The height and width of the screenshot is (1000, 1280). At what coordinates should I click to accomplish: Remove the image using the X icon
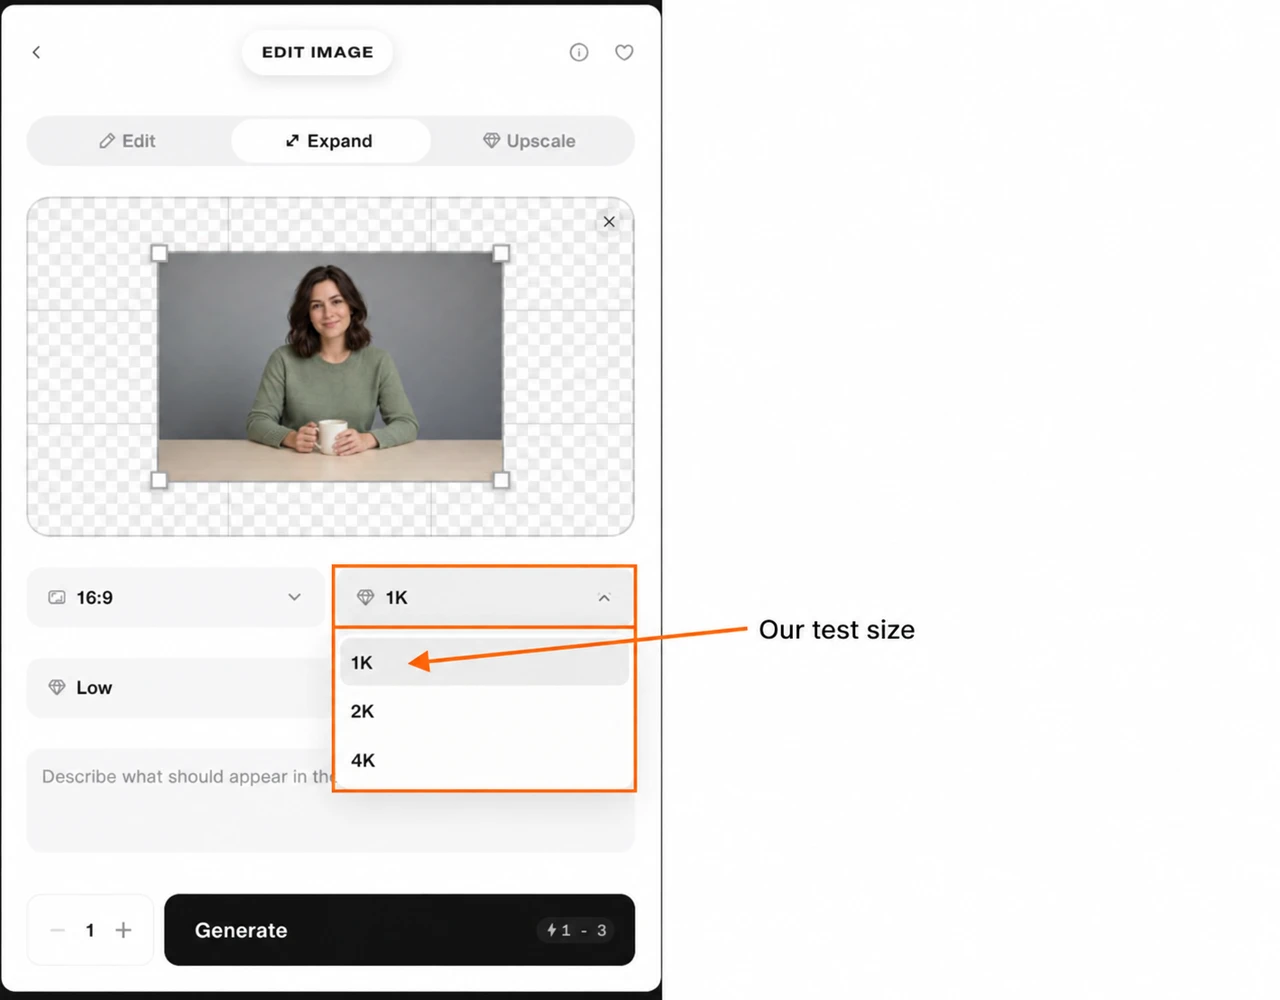(x=609, y=222)
